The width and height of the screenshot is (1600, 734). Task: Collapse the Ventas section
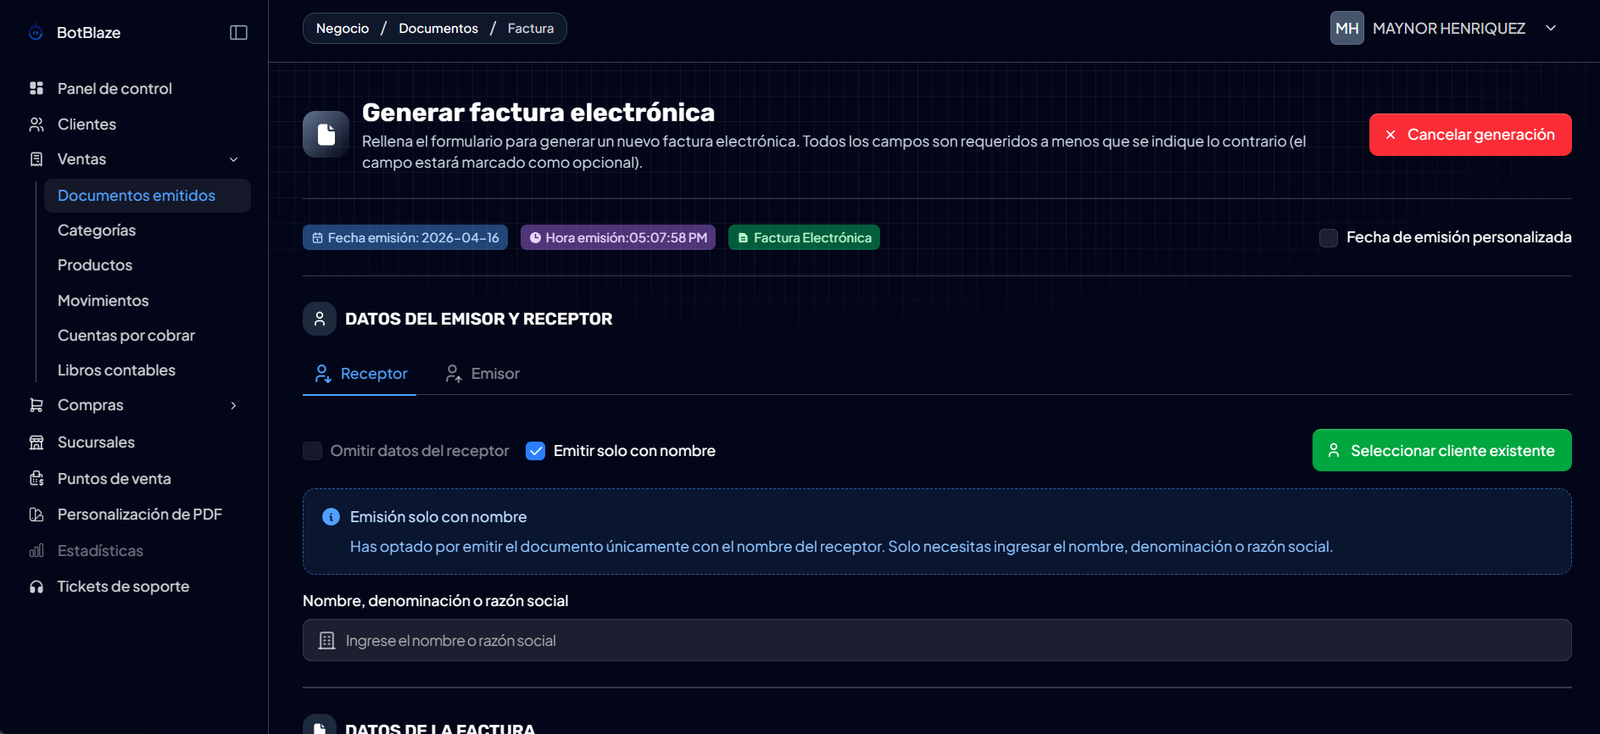pos(233,159)
